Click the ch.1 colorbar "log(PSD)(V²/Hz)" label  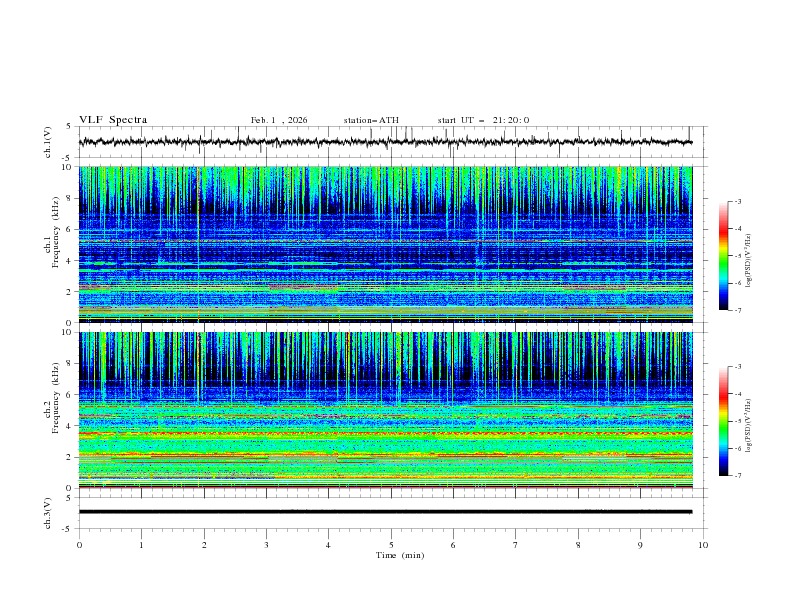pyautogui.click(x=749, y=261)
